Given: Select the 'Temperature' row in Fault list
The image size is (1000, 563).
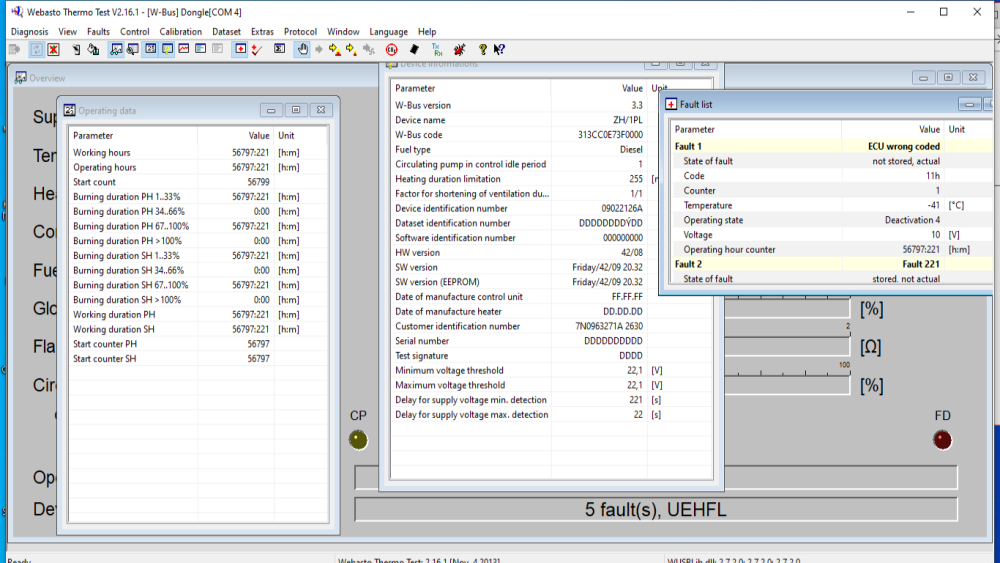Looking at the screenshot, I should pyautogui.click(x=831, y=205).
